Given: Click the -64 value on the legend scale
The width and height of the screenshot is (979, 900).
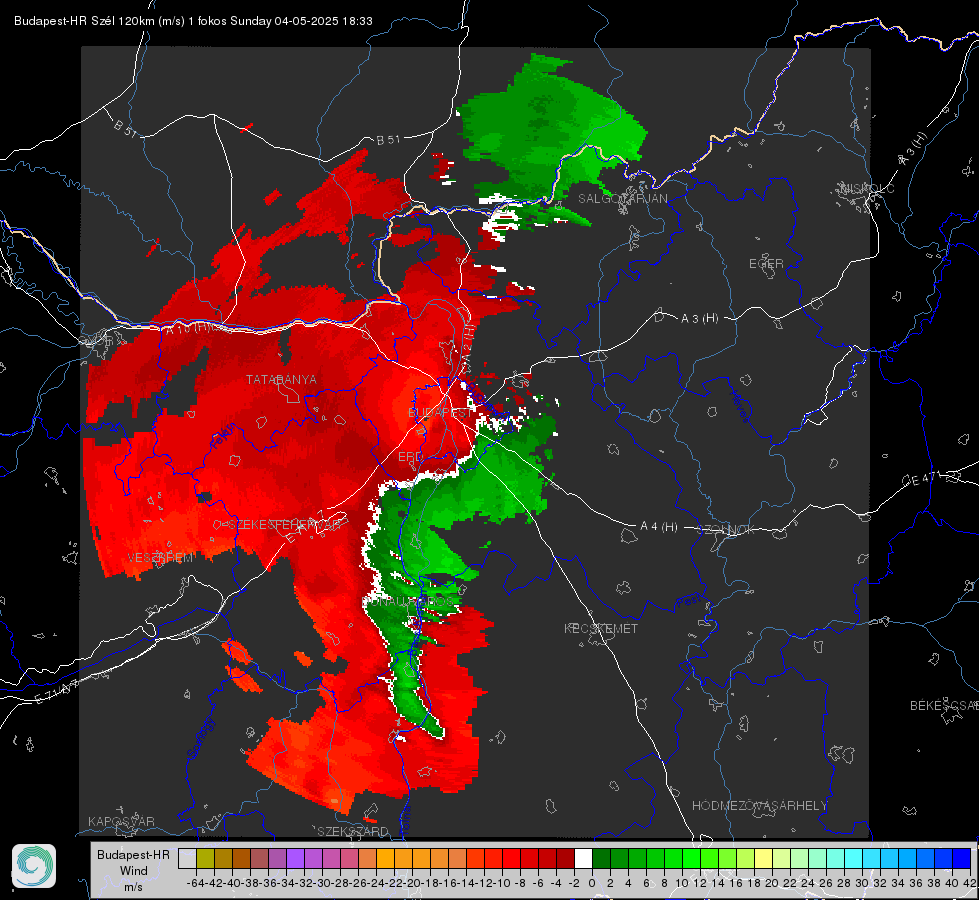Looking at the screenshot, I should [x=196, y=883].
